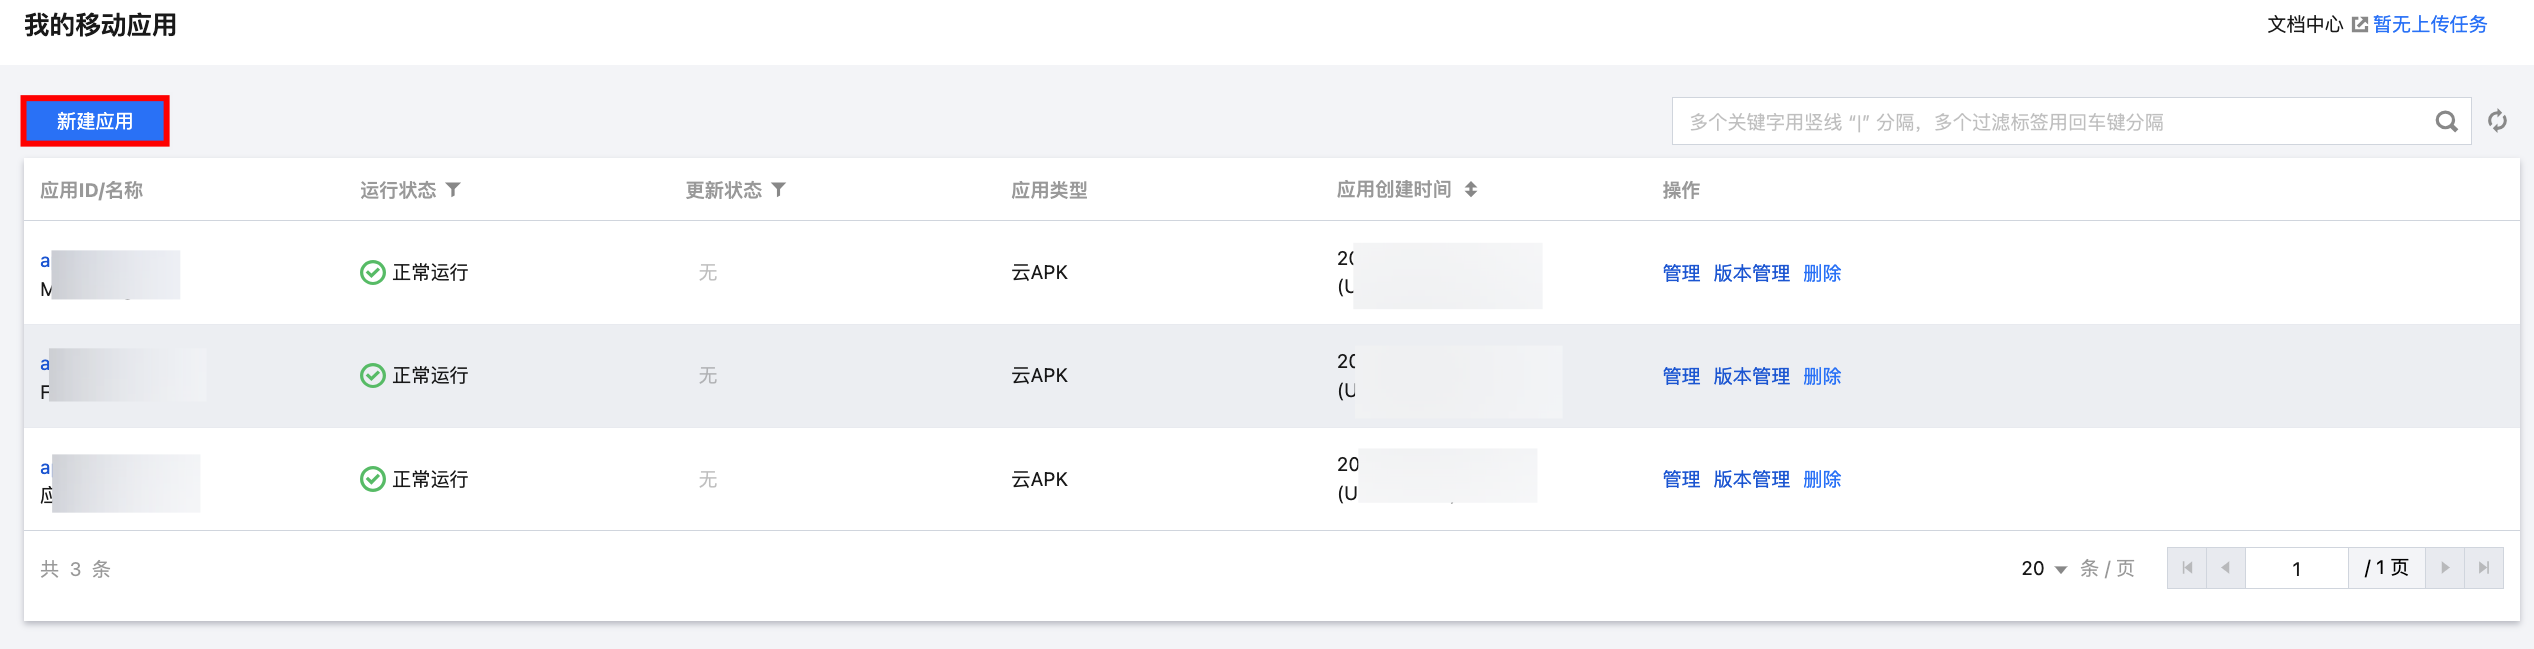
Task: Click the refresh list icon
Action: pyautogui.click(x=2497, y=121)
